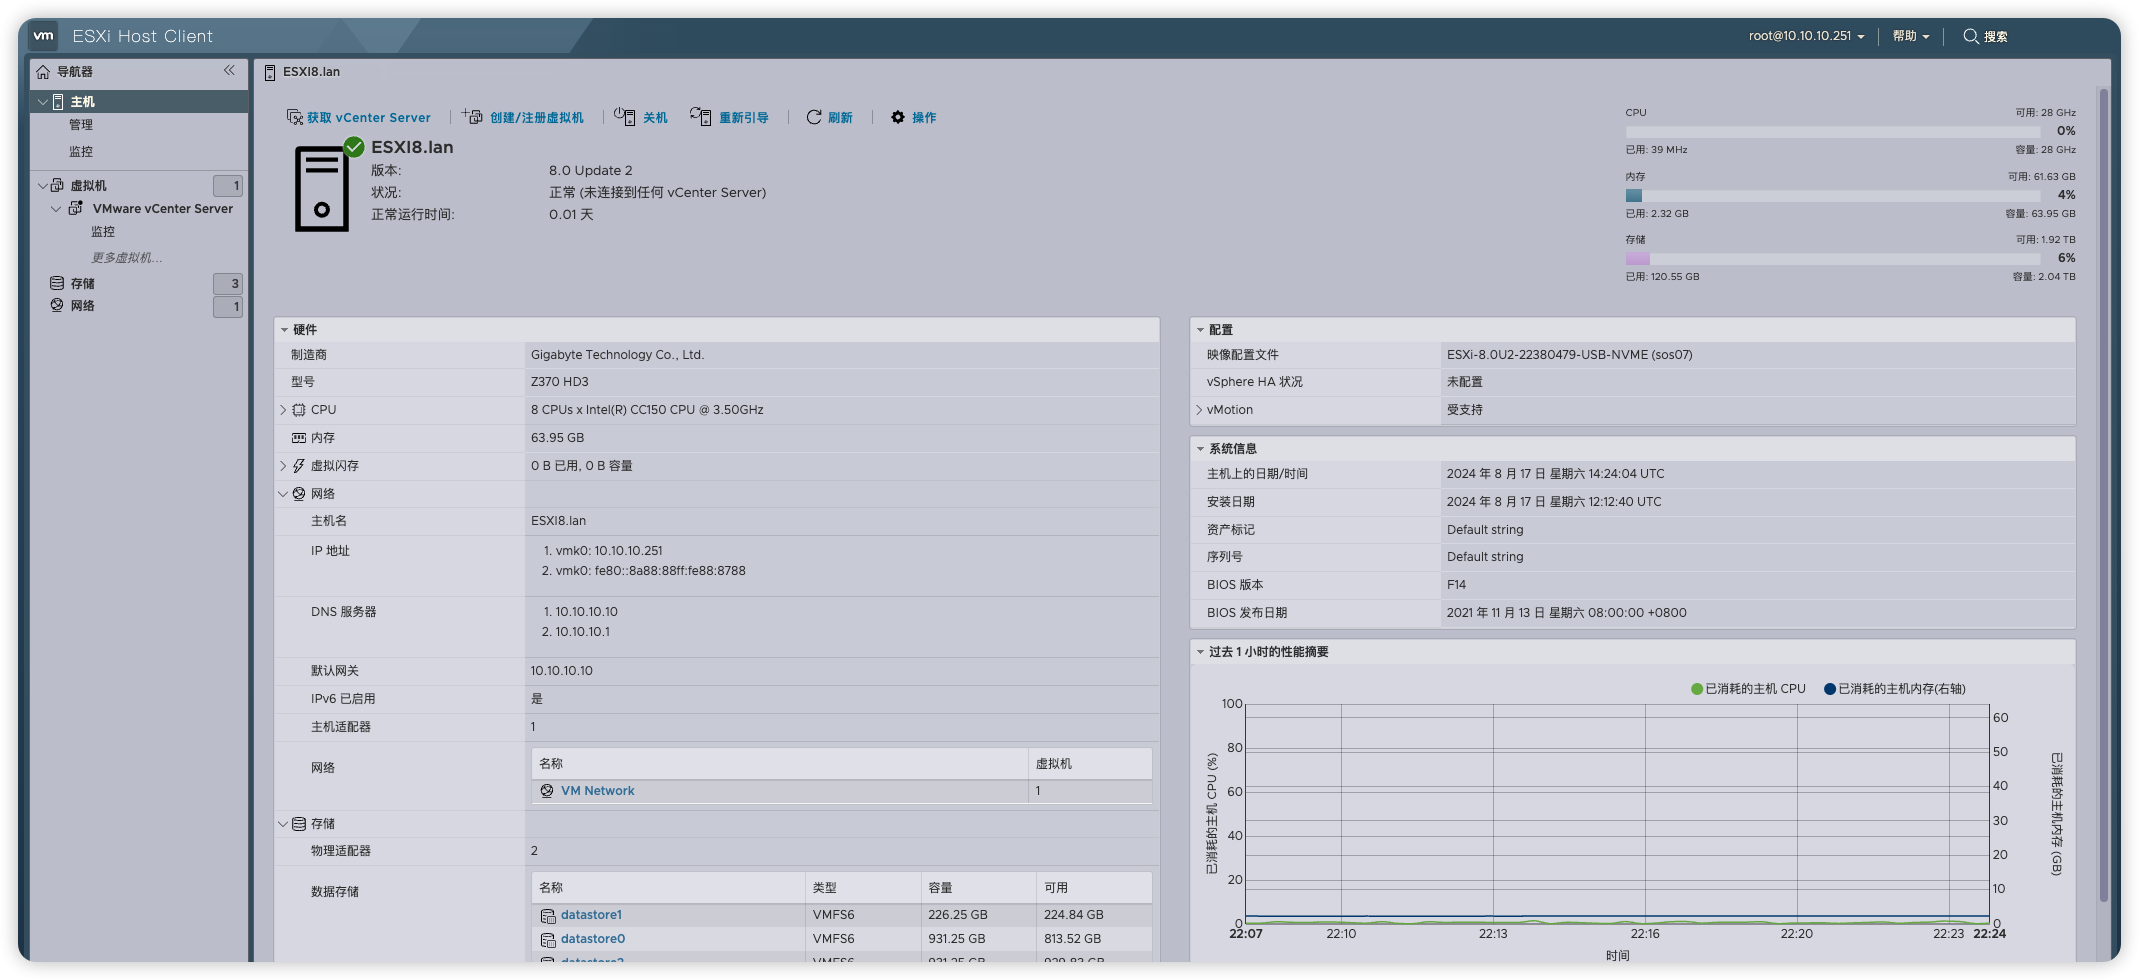Click the navigator home icon
The width and height of the screenshot is (2139, 980).
pos(43,72)
